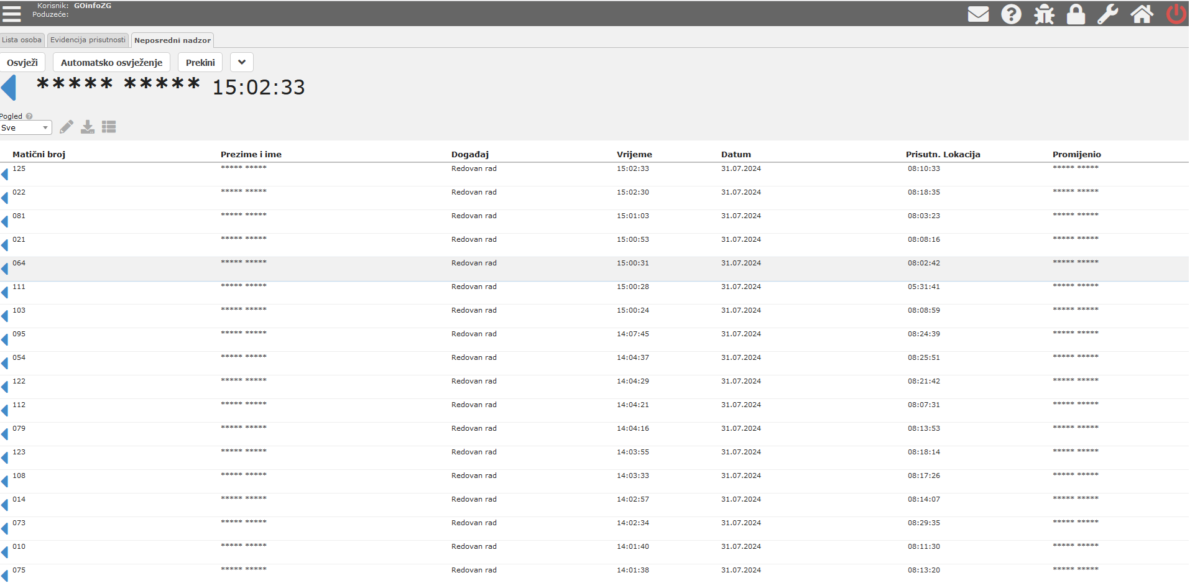1200x588 pixels.
Task: Click the large blue arrow beside the clock
Action: click(8, 87)
